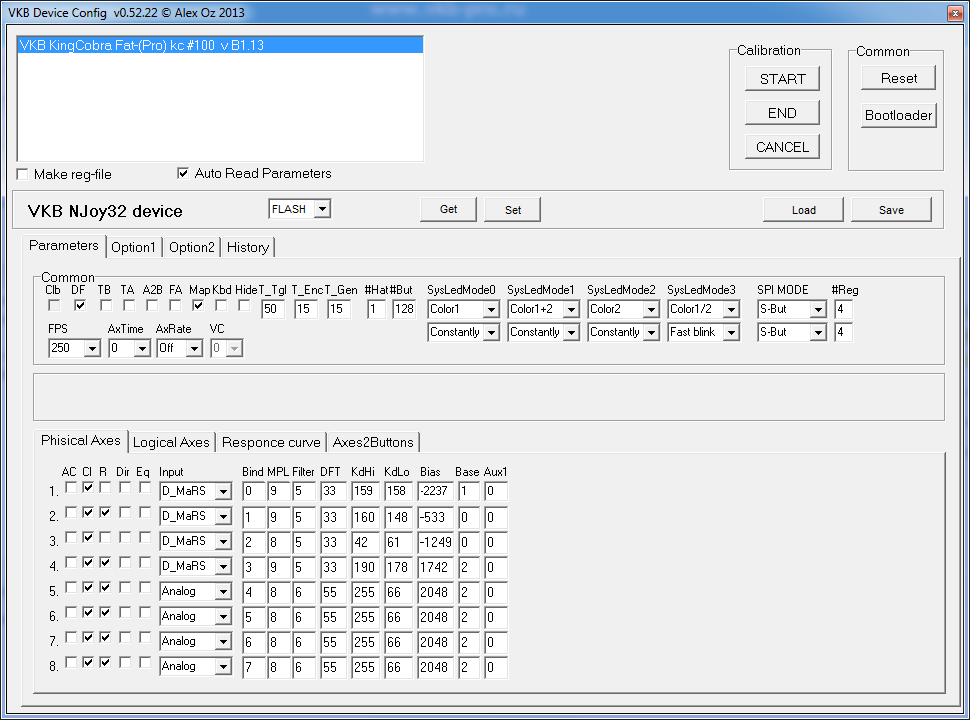Click the Get button
The width and height of the screenshot is (970, 720).
coord(449,210)
